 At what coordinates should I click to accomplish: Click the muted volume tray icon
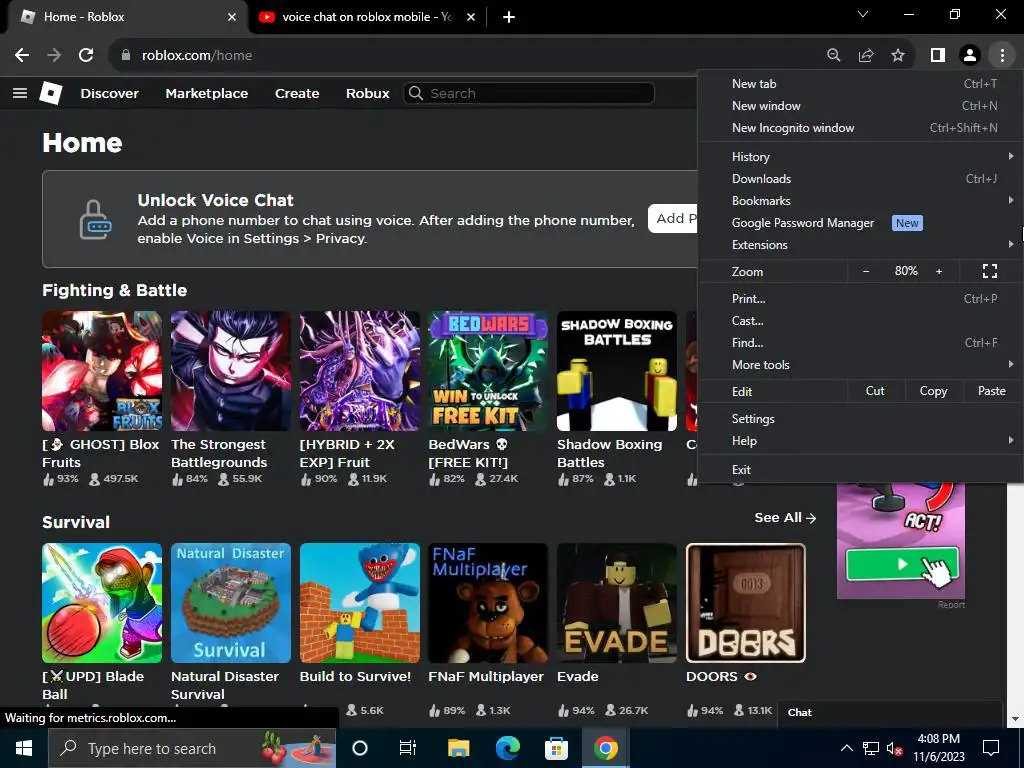894,748
